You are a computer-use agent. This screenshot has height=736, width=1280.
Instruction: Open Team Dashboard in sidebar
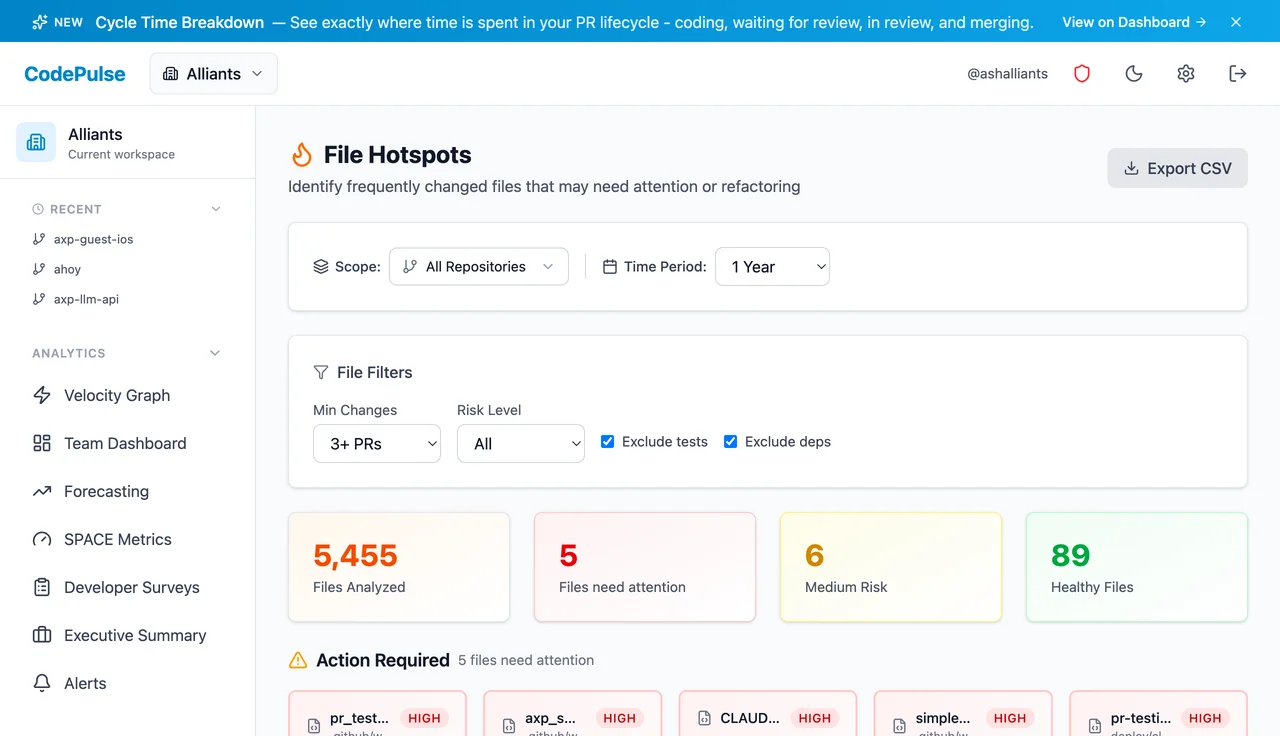[128, 443]
